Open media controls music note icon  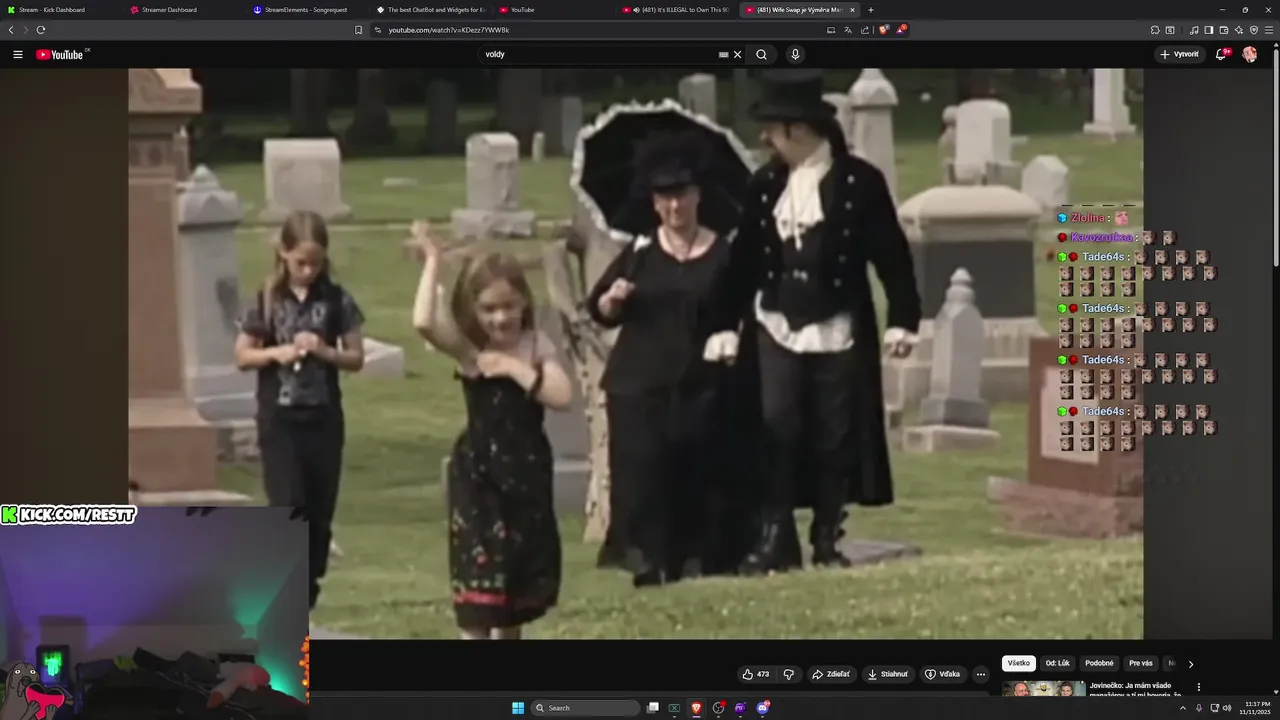pos(1195,30)
